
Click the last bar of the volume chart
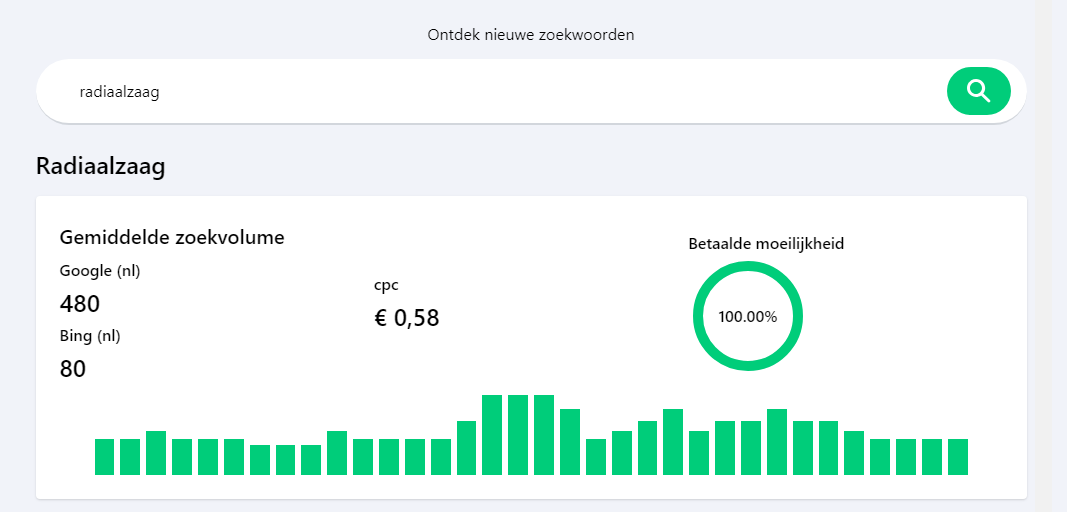(958, 457)
